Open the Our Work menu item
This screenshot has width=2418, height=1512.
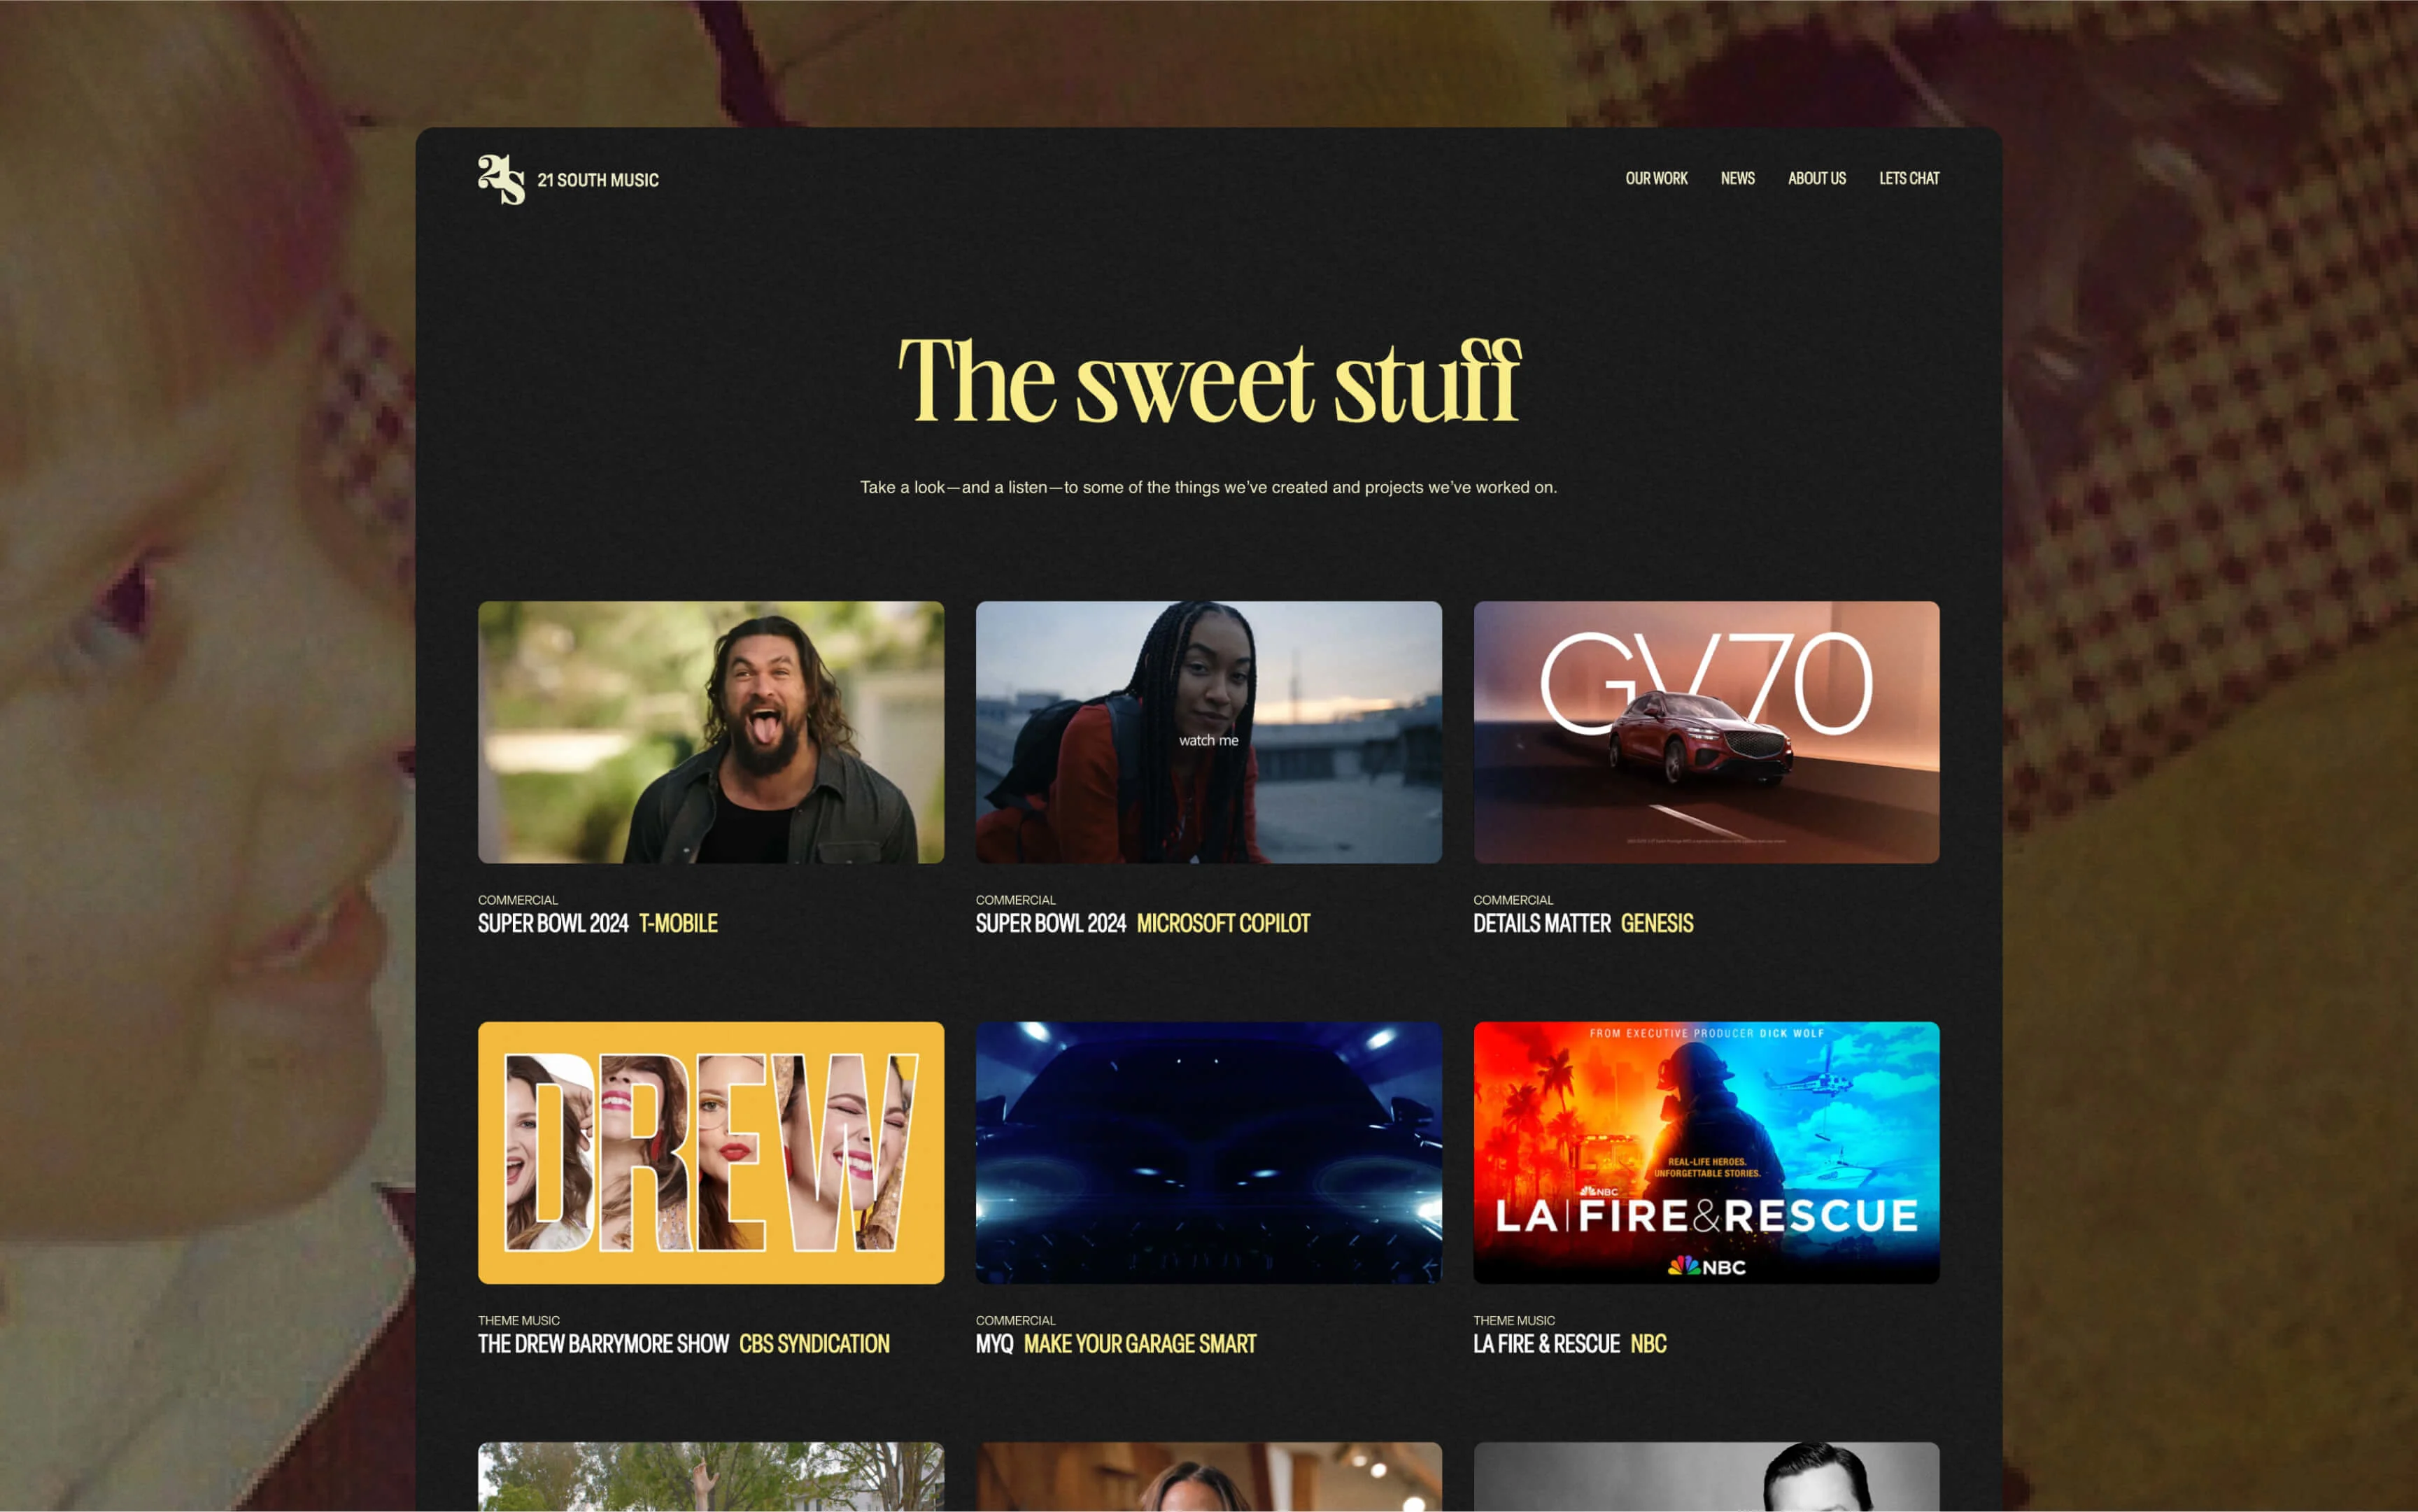coord(1656,178)
